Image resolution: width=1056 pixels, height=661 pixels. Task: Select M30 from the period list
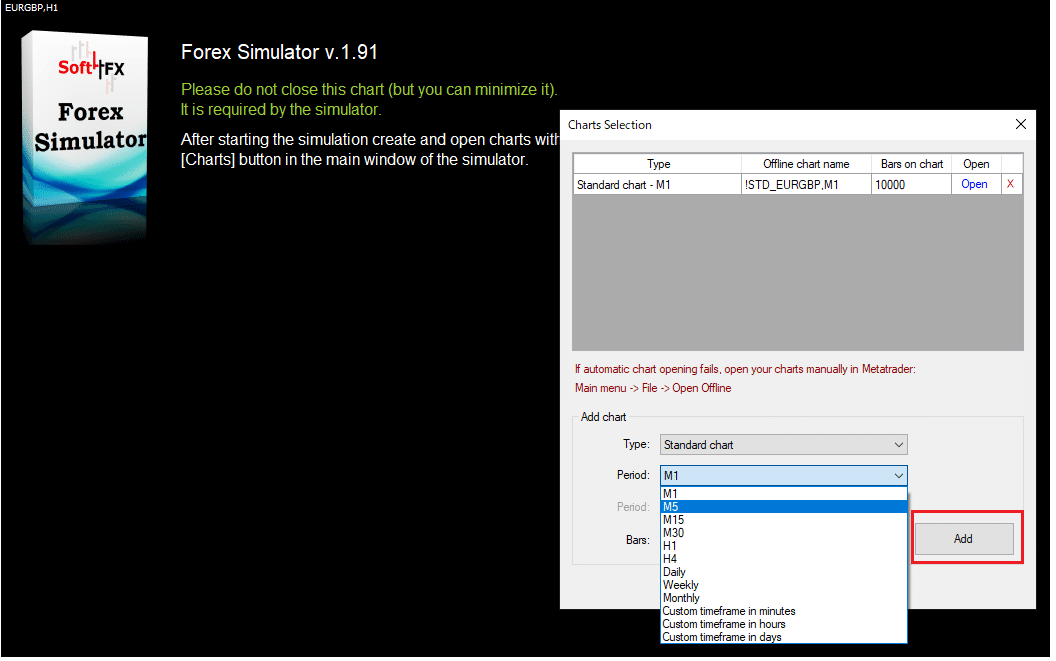[x=783, y=533]
